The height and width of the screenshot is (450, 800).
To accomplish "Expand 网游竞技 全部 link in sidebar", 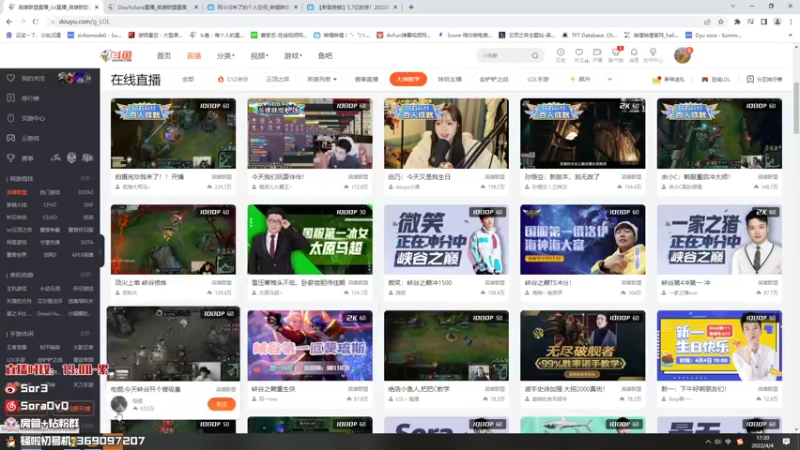I will pos(86,179).
